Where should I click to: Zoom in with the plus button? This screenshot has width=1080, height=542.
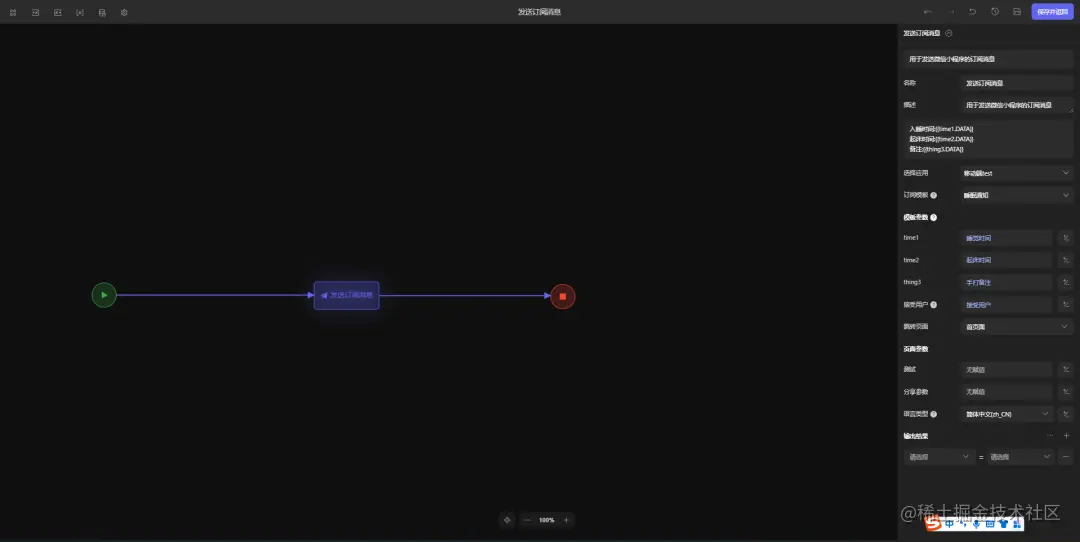click(x=566, y=520)
